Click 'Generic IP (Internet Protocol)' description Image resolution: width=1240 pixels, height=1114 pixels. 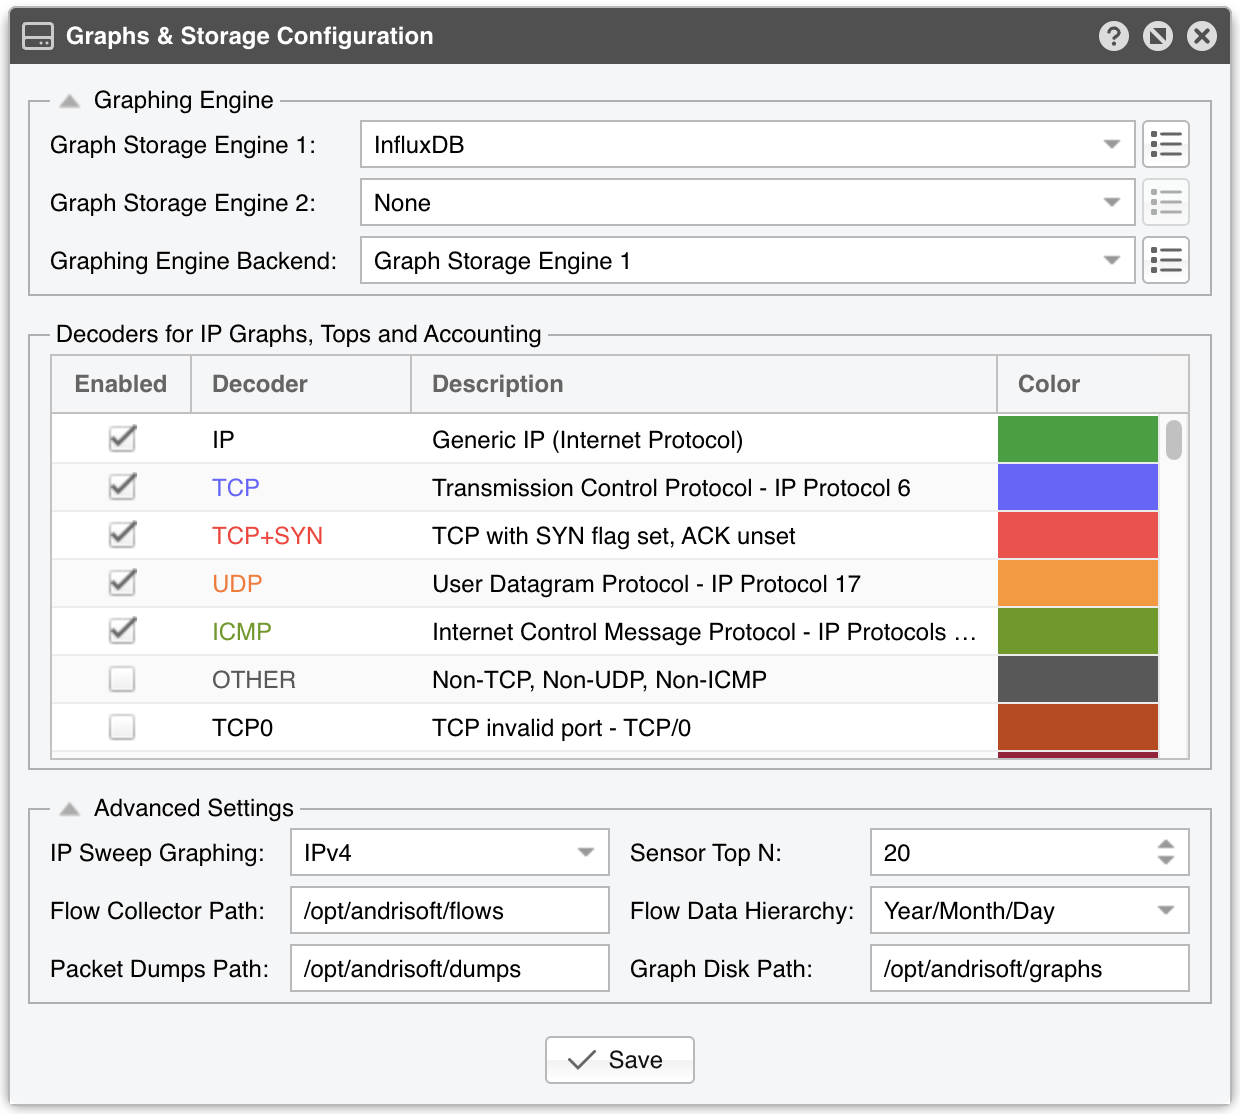[x=587, y=440]
